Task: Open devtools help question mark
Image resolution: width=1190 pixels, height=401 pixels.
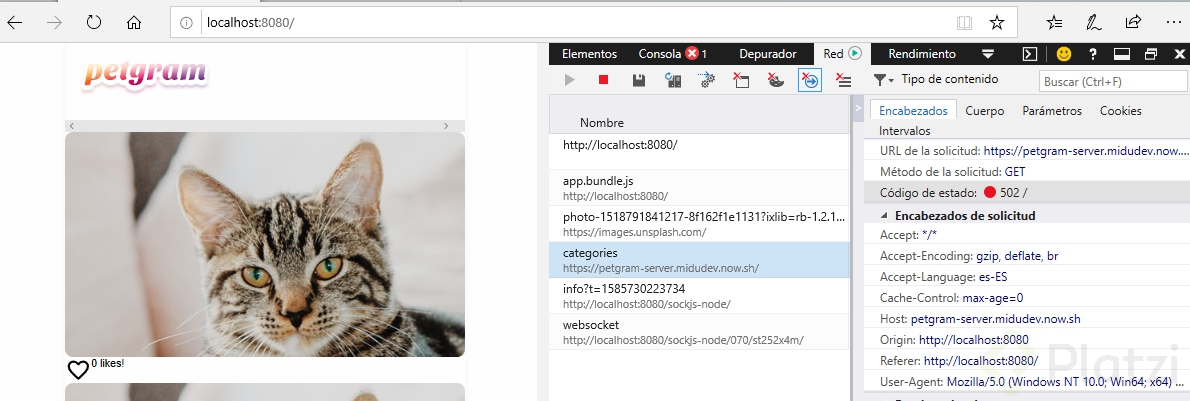Action: [1093, 54]
